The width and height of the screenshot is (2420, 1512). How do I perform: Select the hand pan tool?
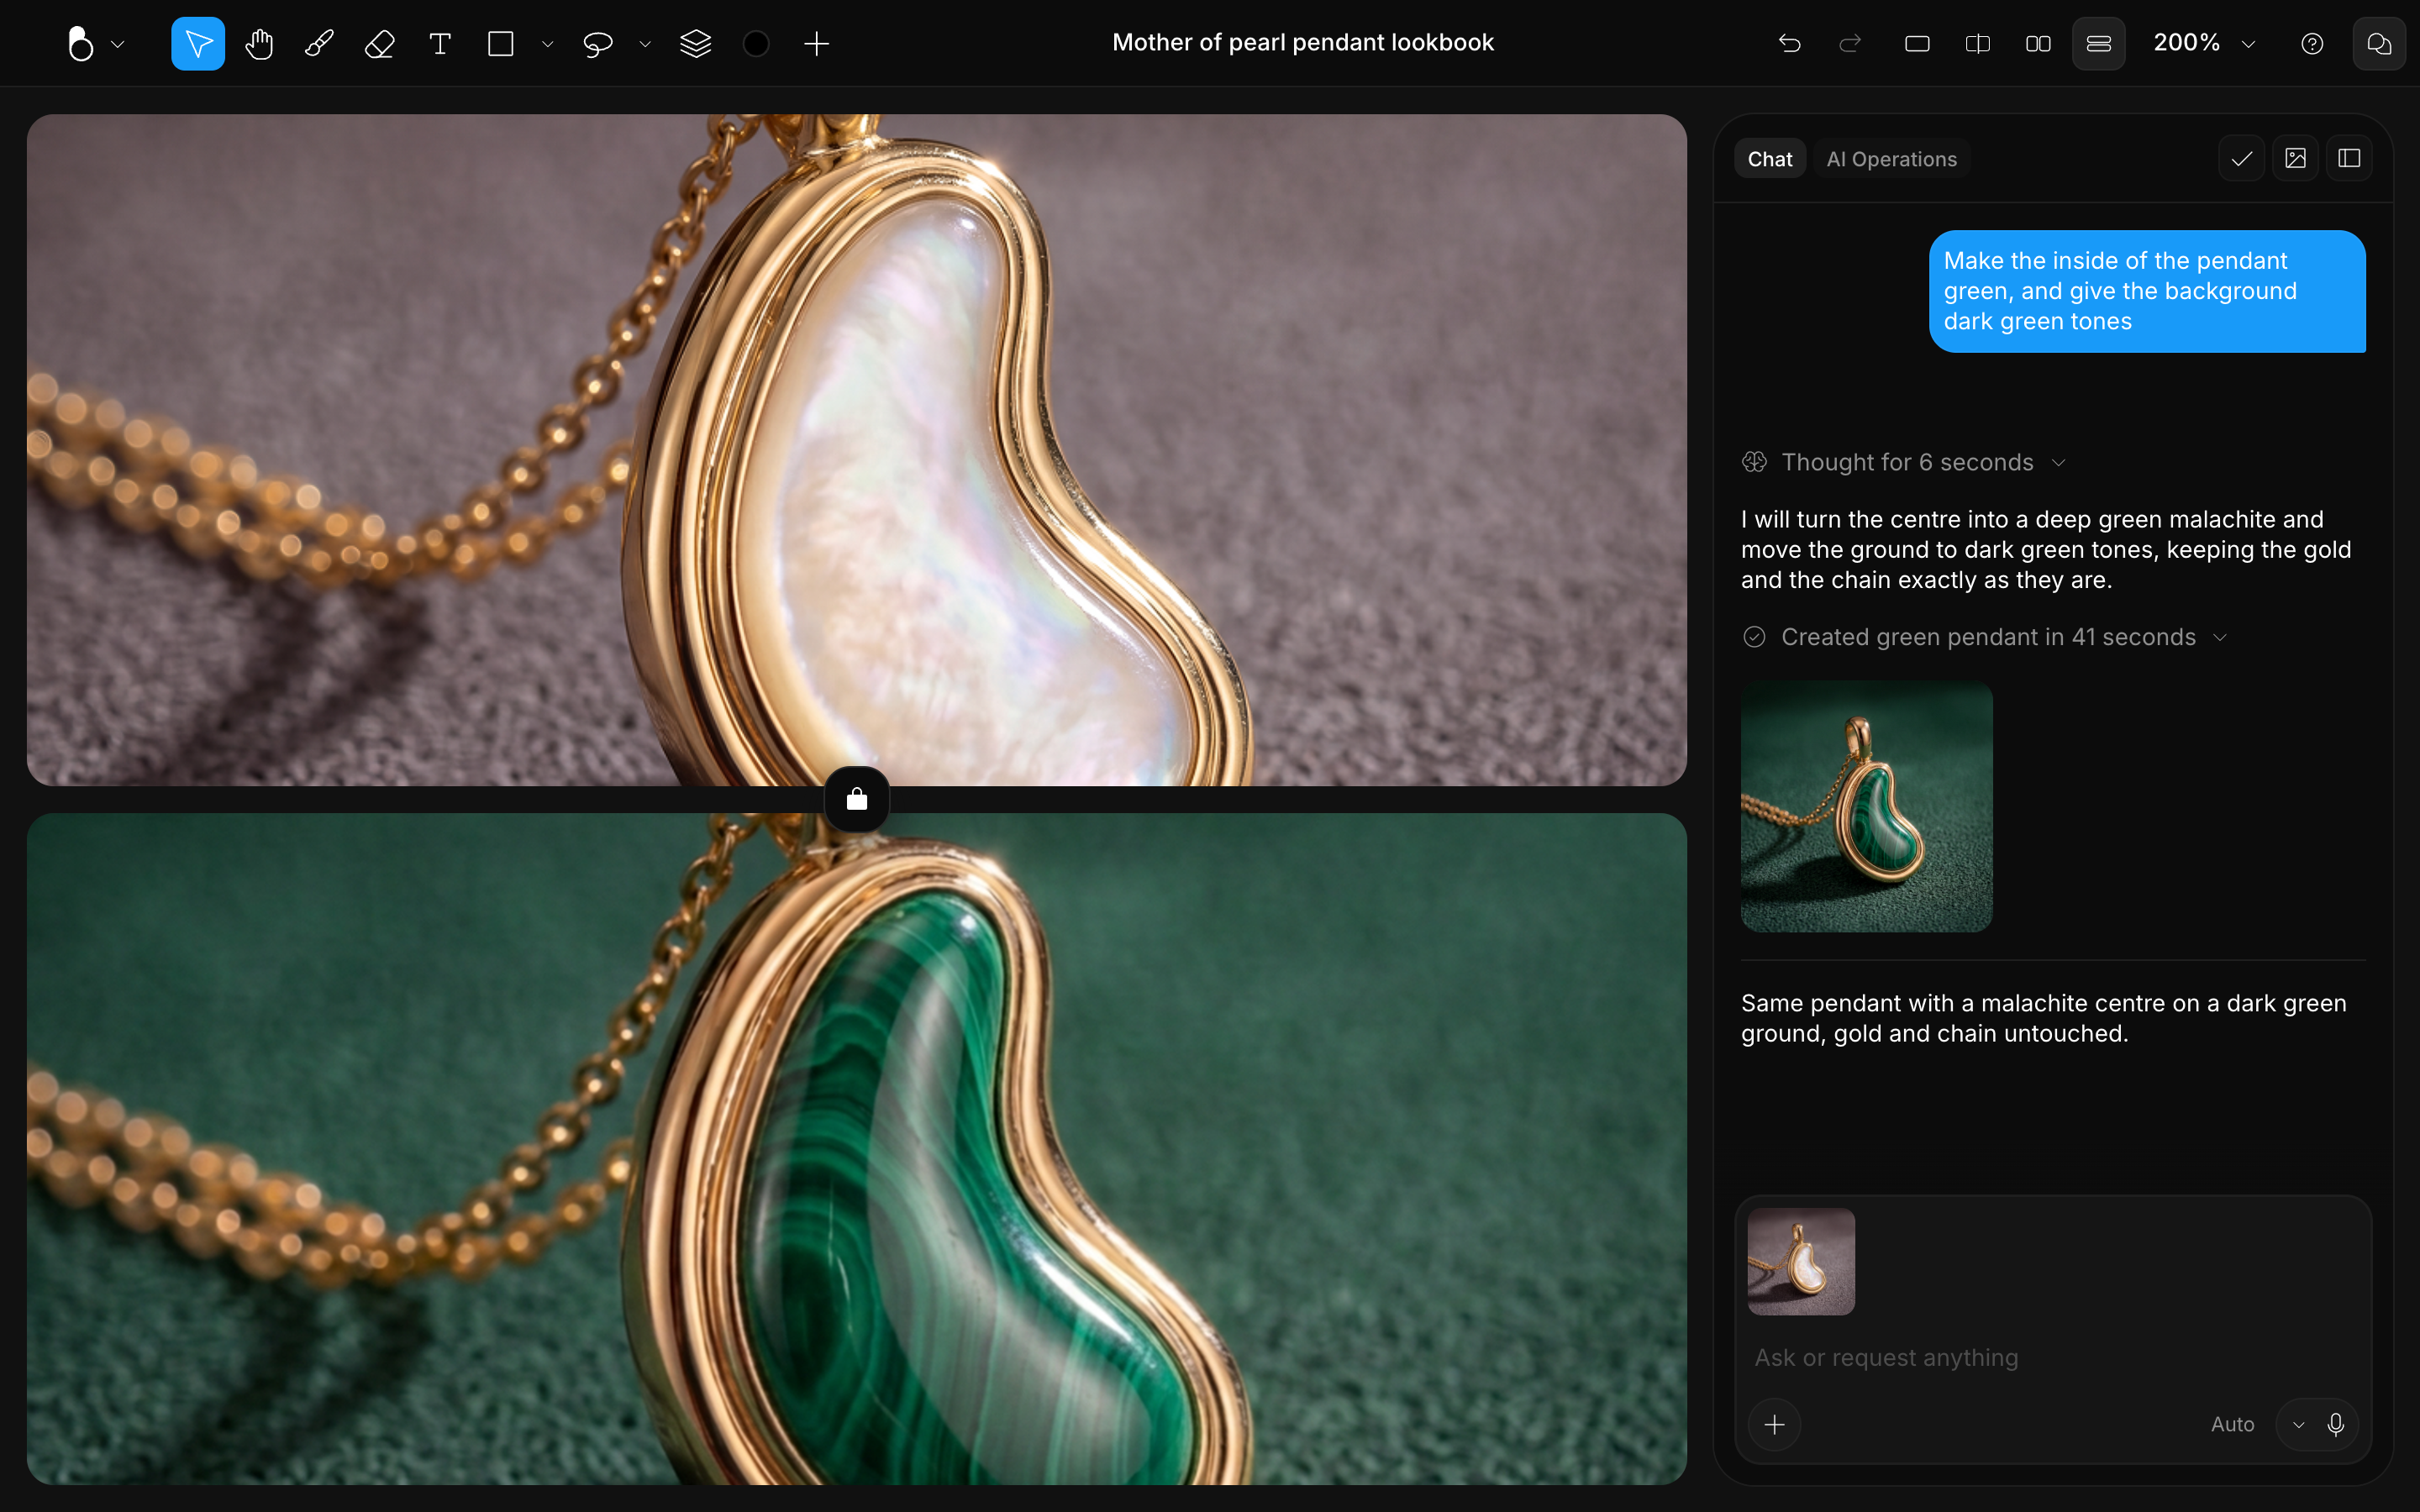259,43
